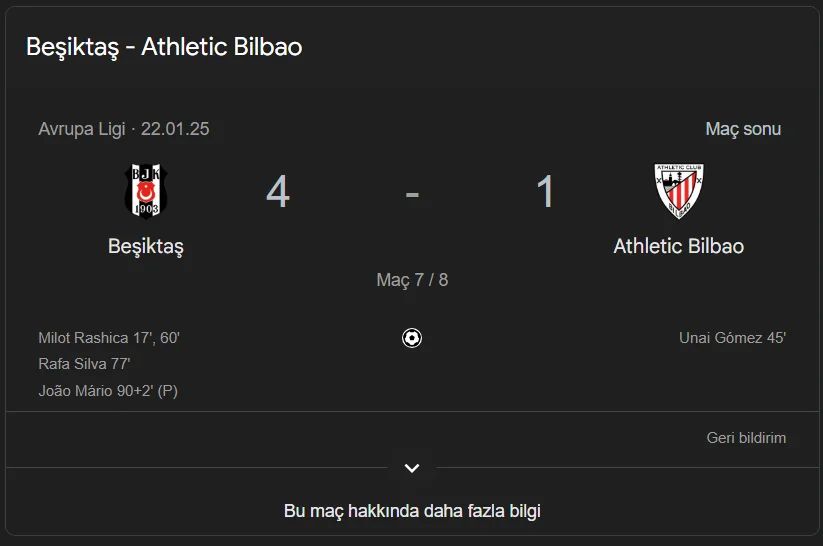Click the 22.01.25 match date

(175, 129)
